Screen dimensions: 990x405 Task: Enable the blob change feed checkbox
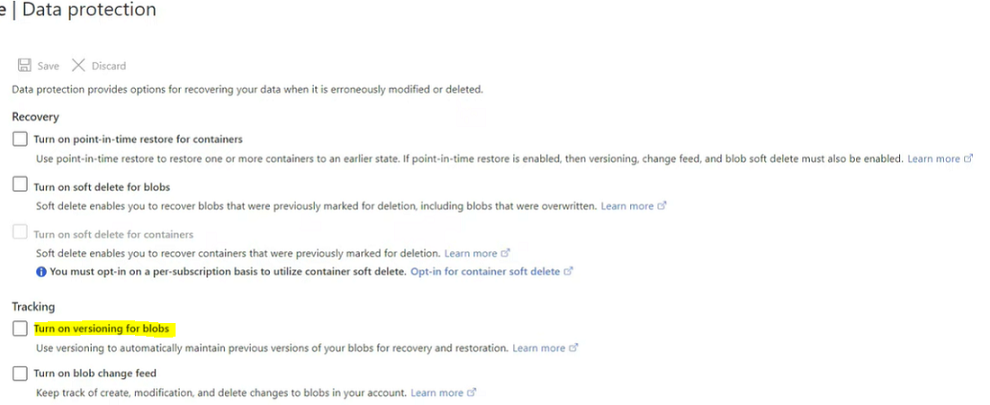[20, 373]
